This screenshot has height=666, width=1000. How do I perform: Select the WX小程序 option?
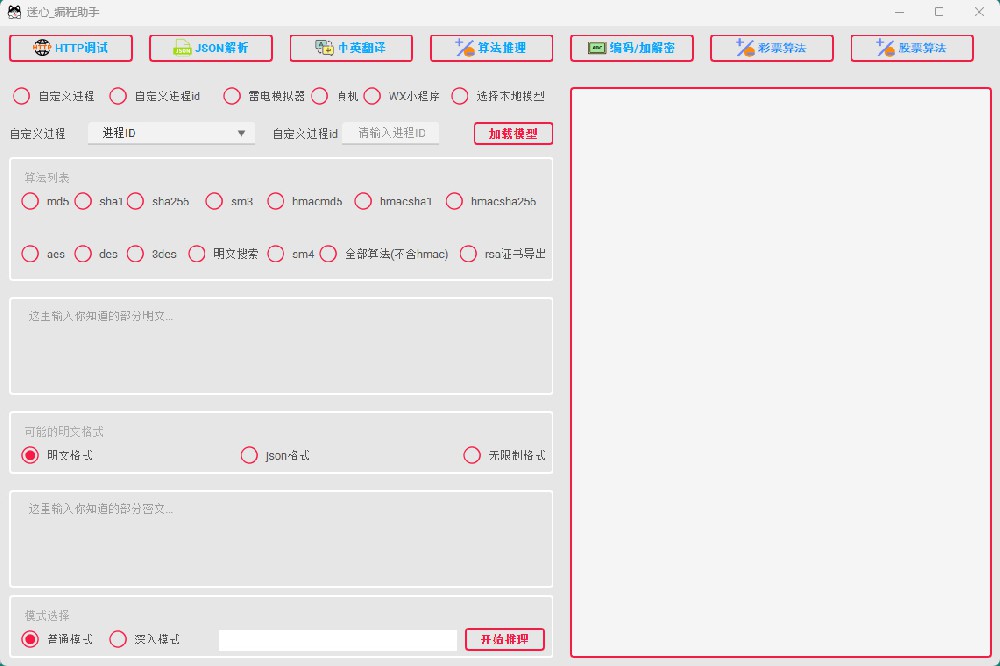[x=372, y=96]
